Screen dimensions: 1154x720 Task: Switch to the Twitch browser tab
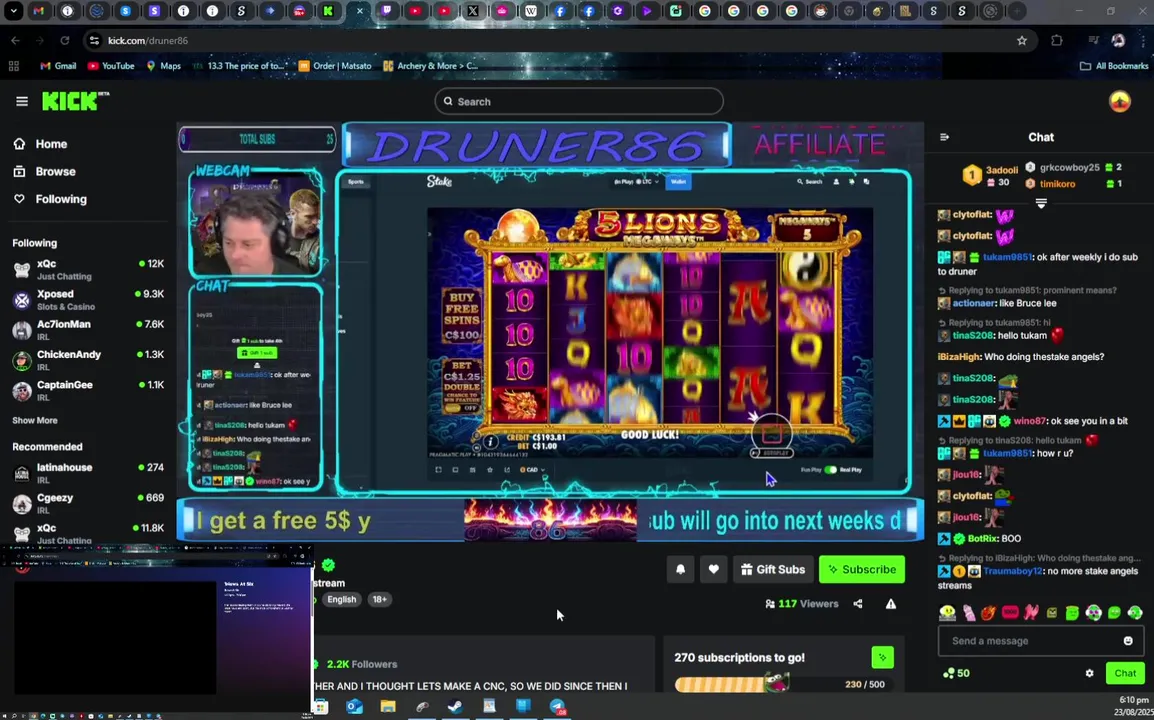coord(386,11)
